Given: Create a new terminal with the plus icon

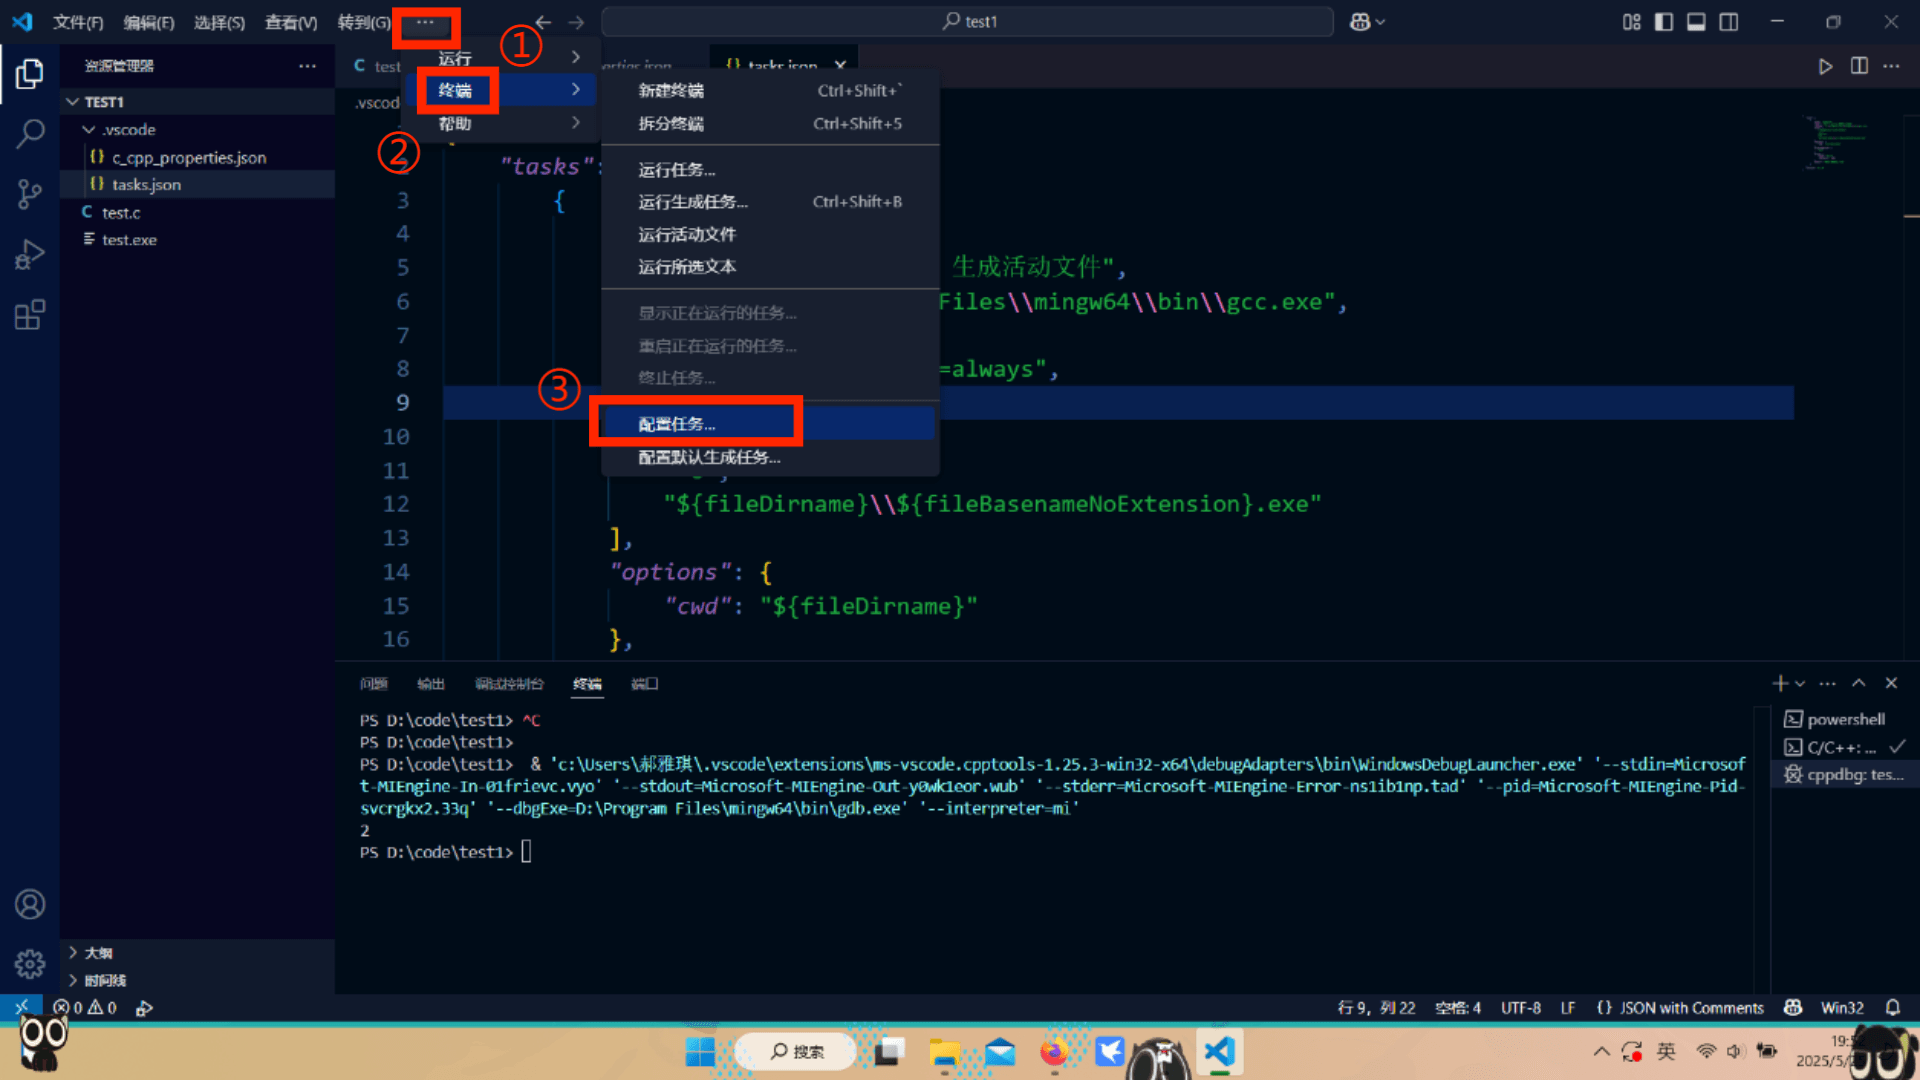Looking at the screenshot, I should [x=1779, y=683].
